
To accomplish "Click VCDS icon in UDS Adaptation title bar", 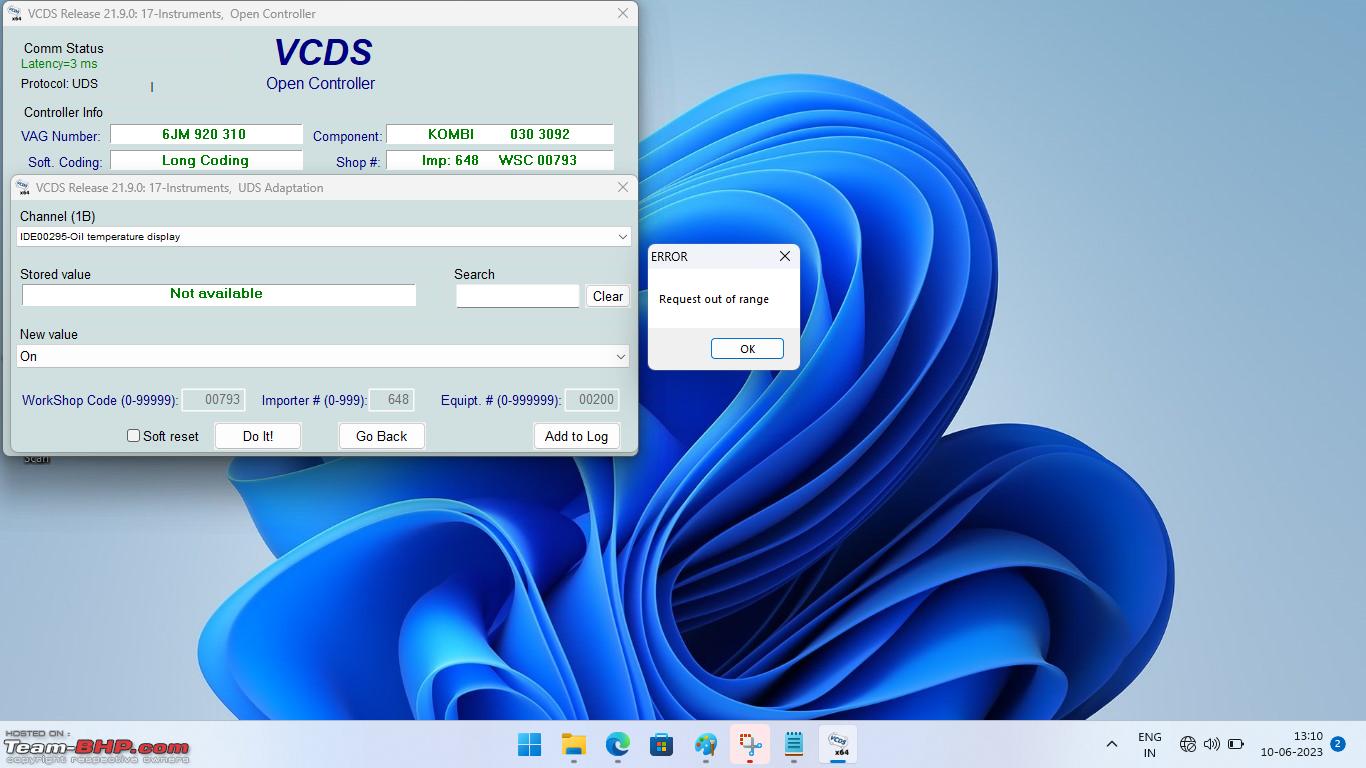I will (22, 187).
